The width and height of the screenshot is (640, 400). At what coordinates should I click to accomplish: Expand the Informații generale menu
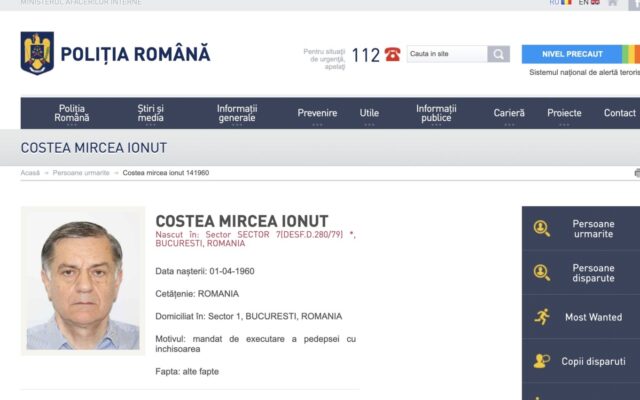point(237,113)
